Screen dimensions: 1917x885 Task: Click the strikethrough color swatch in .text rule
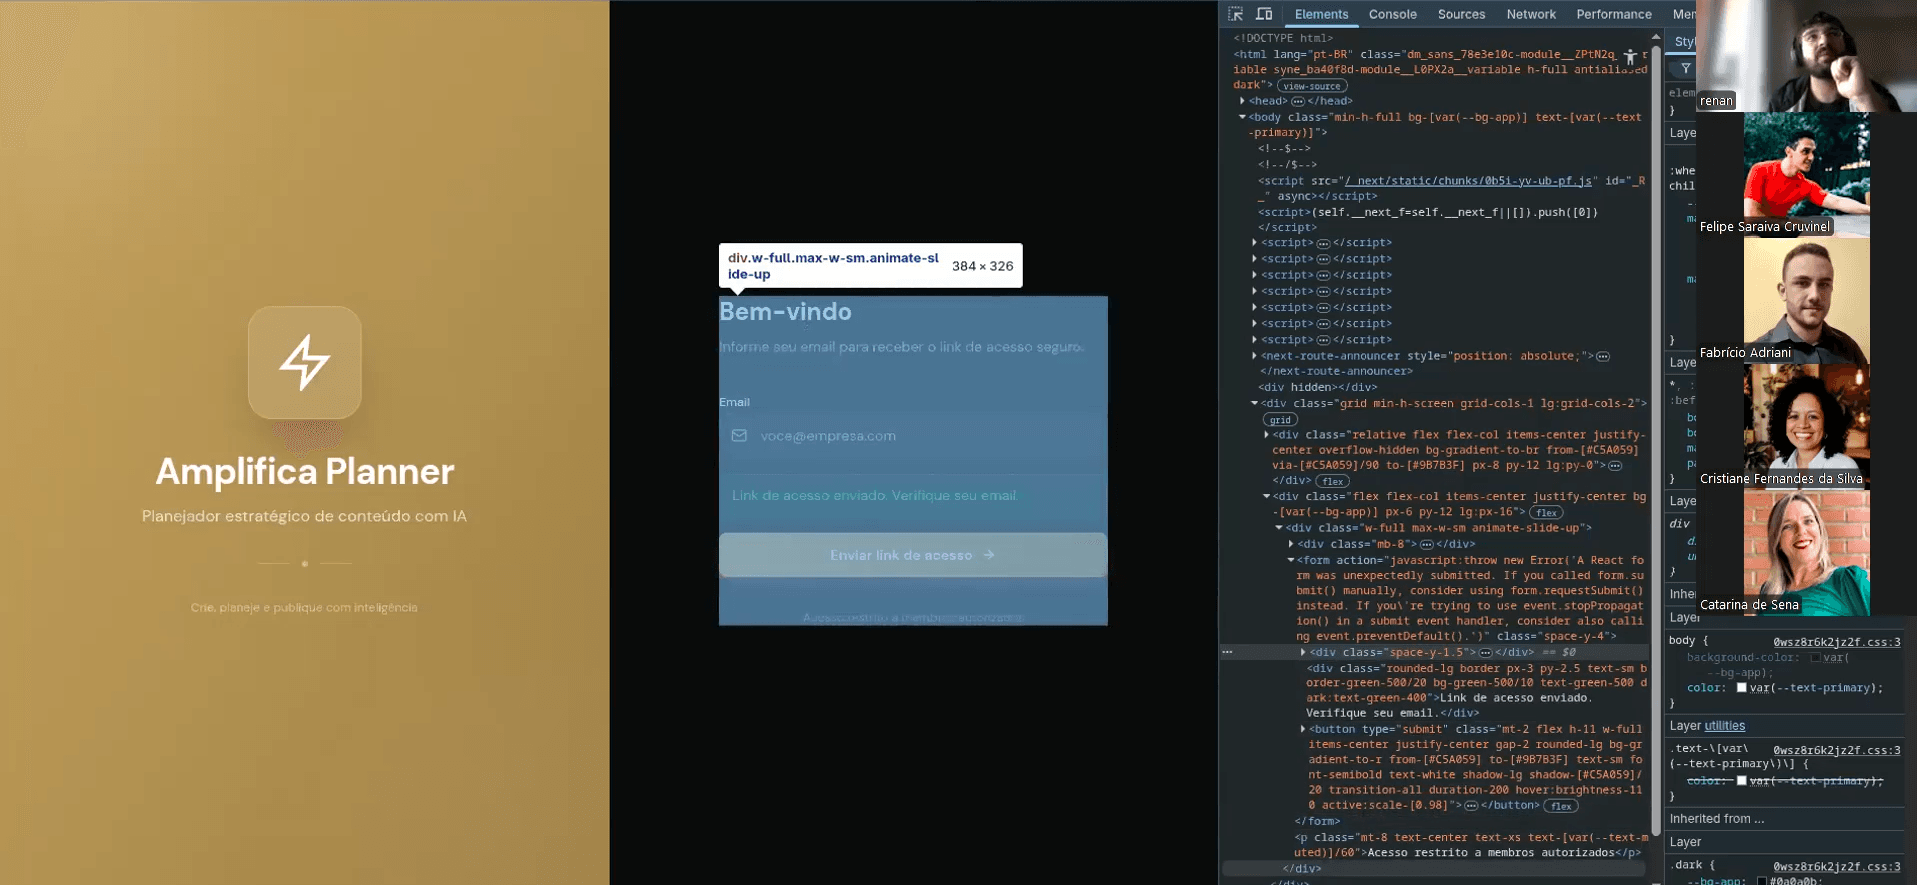[x=1741, y=781]
